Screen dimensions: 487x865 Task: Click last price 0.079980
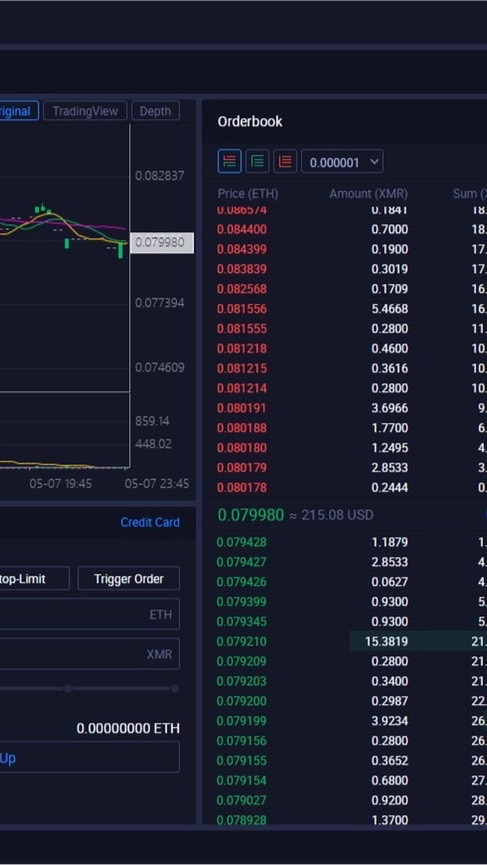tap(251, 515)
